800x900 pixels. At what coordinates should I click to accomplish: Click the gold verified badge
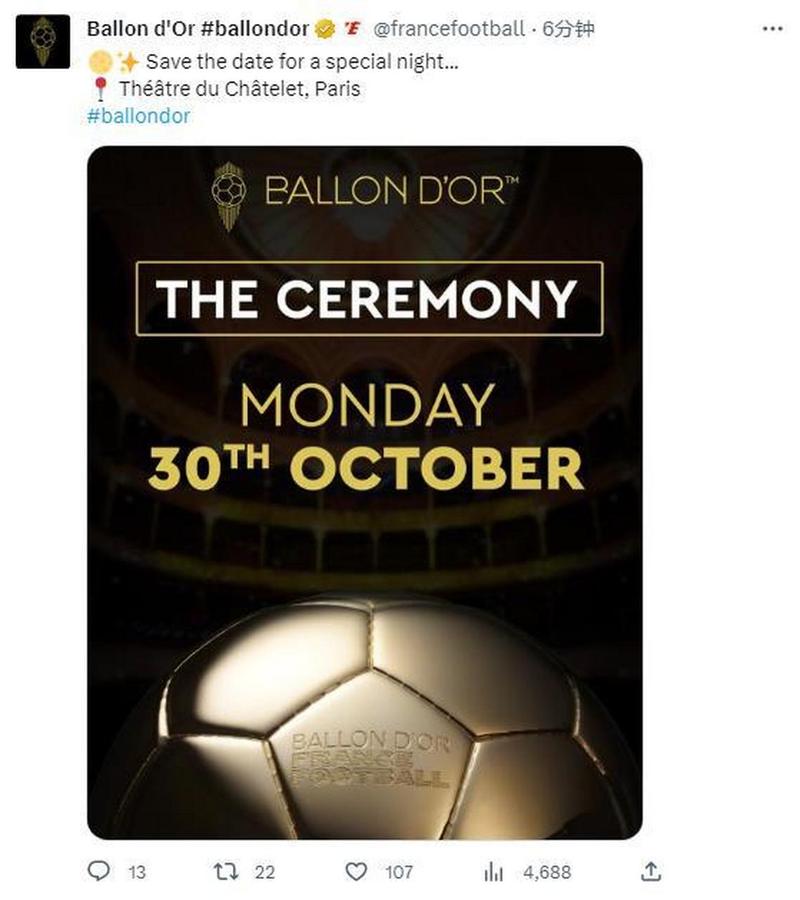(325, 29)
